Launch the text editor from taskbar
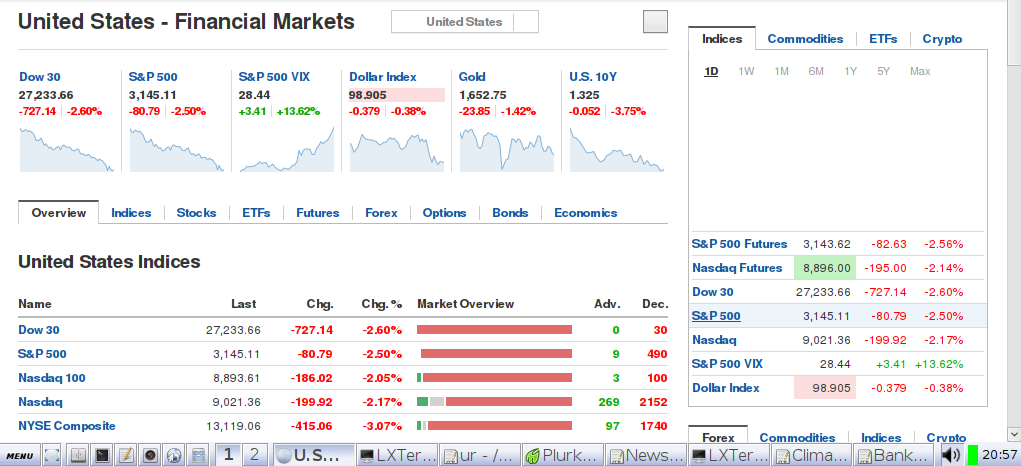This screenshot has width=1021, height=466. (x=126, y=454)
